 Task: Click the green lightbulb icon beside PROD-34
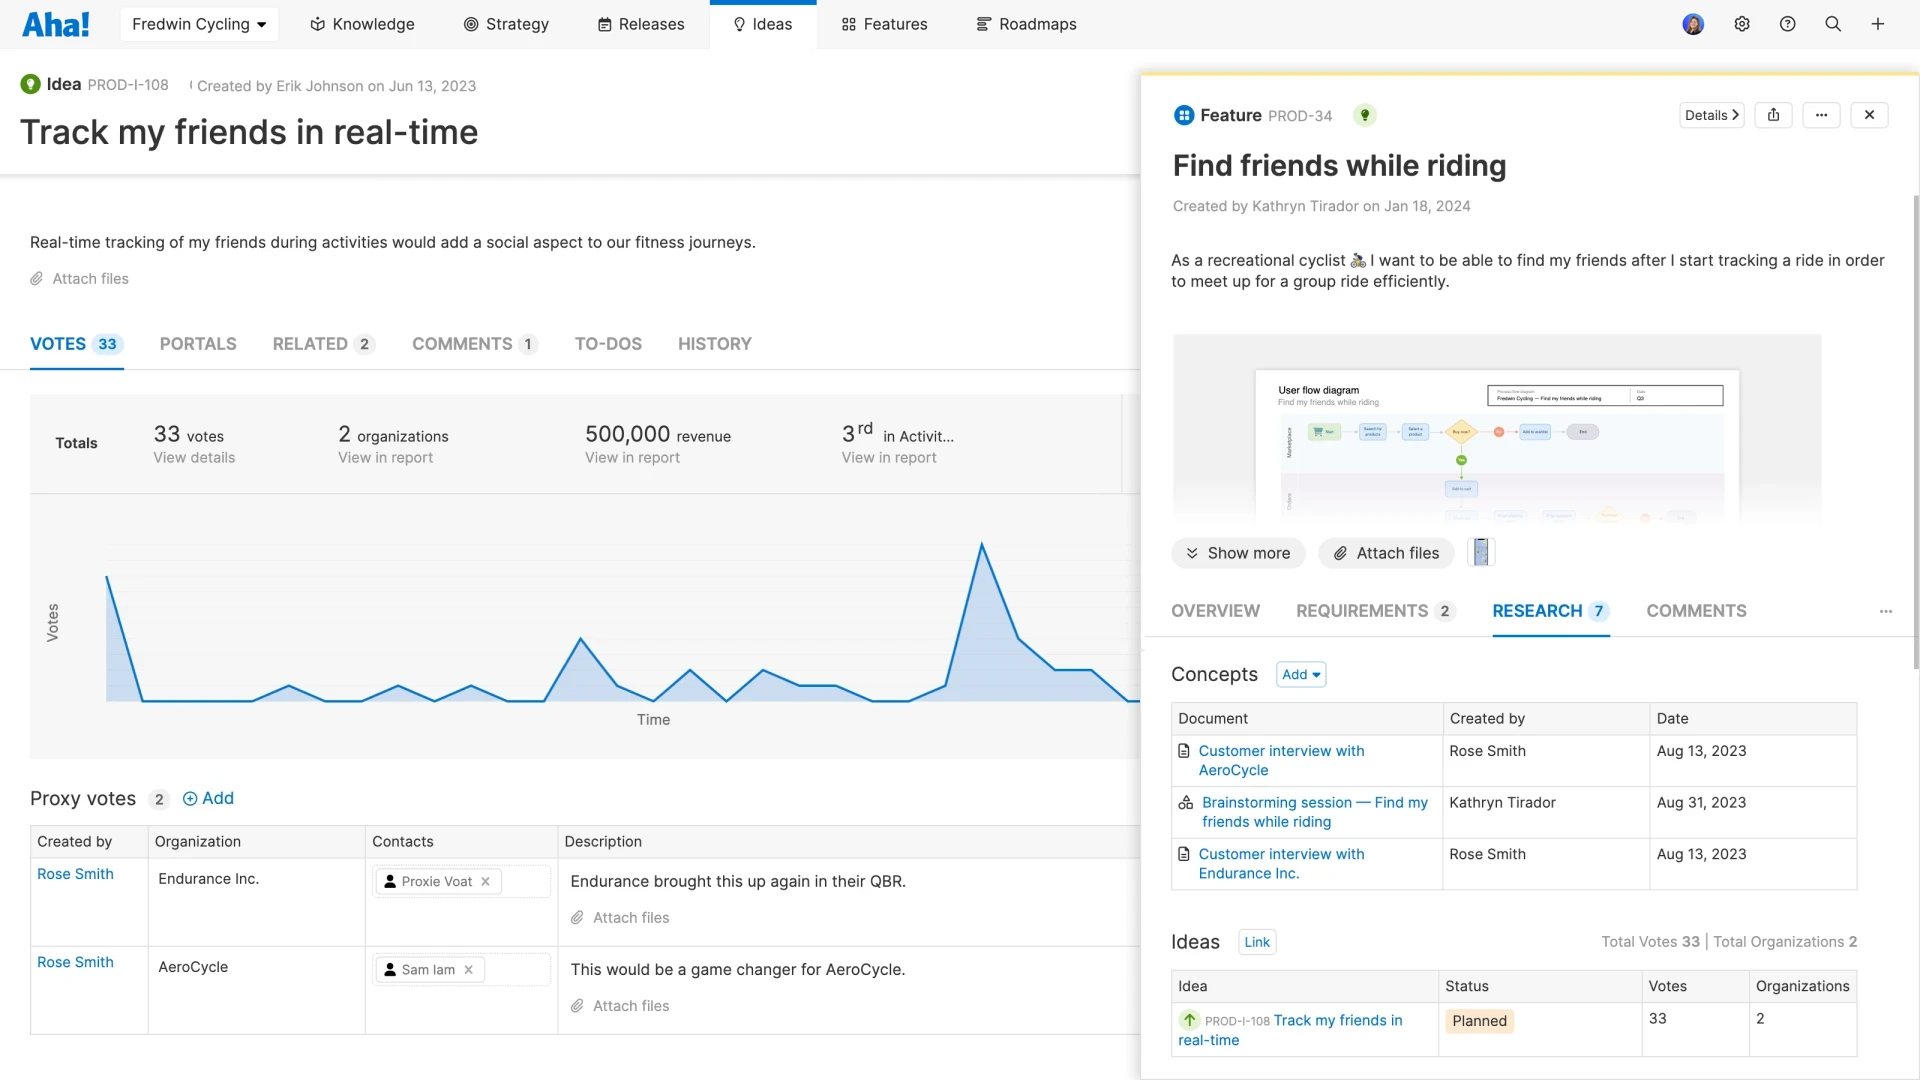tap(1364, 115)
